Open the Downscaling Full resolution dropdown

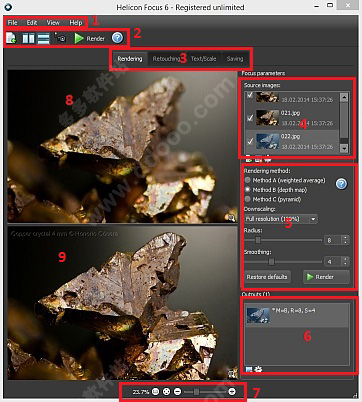pos(281,219)
